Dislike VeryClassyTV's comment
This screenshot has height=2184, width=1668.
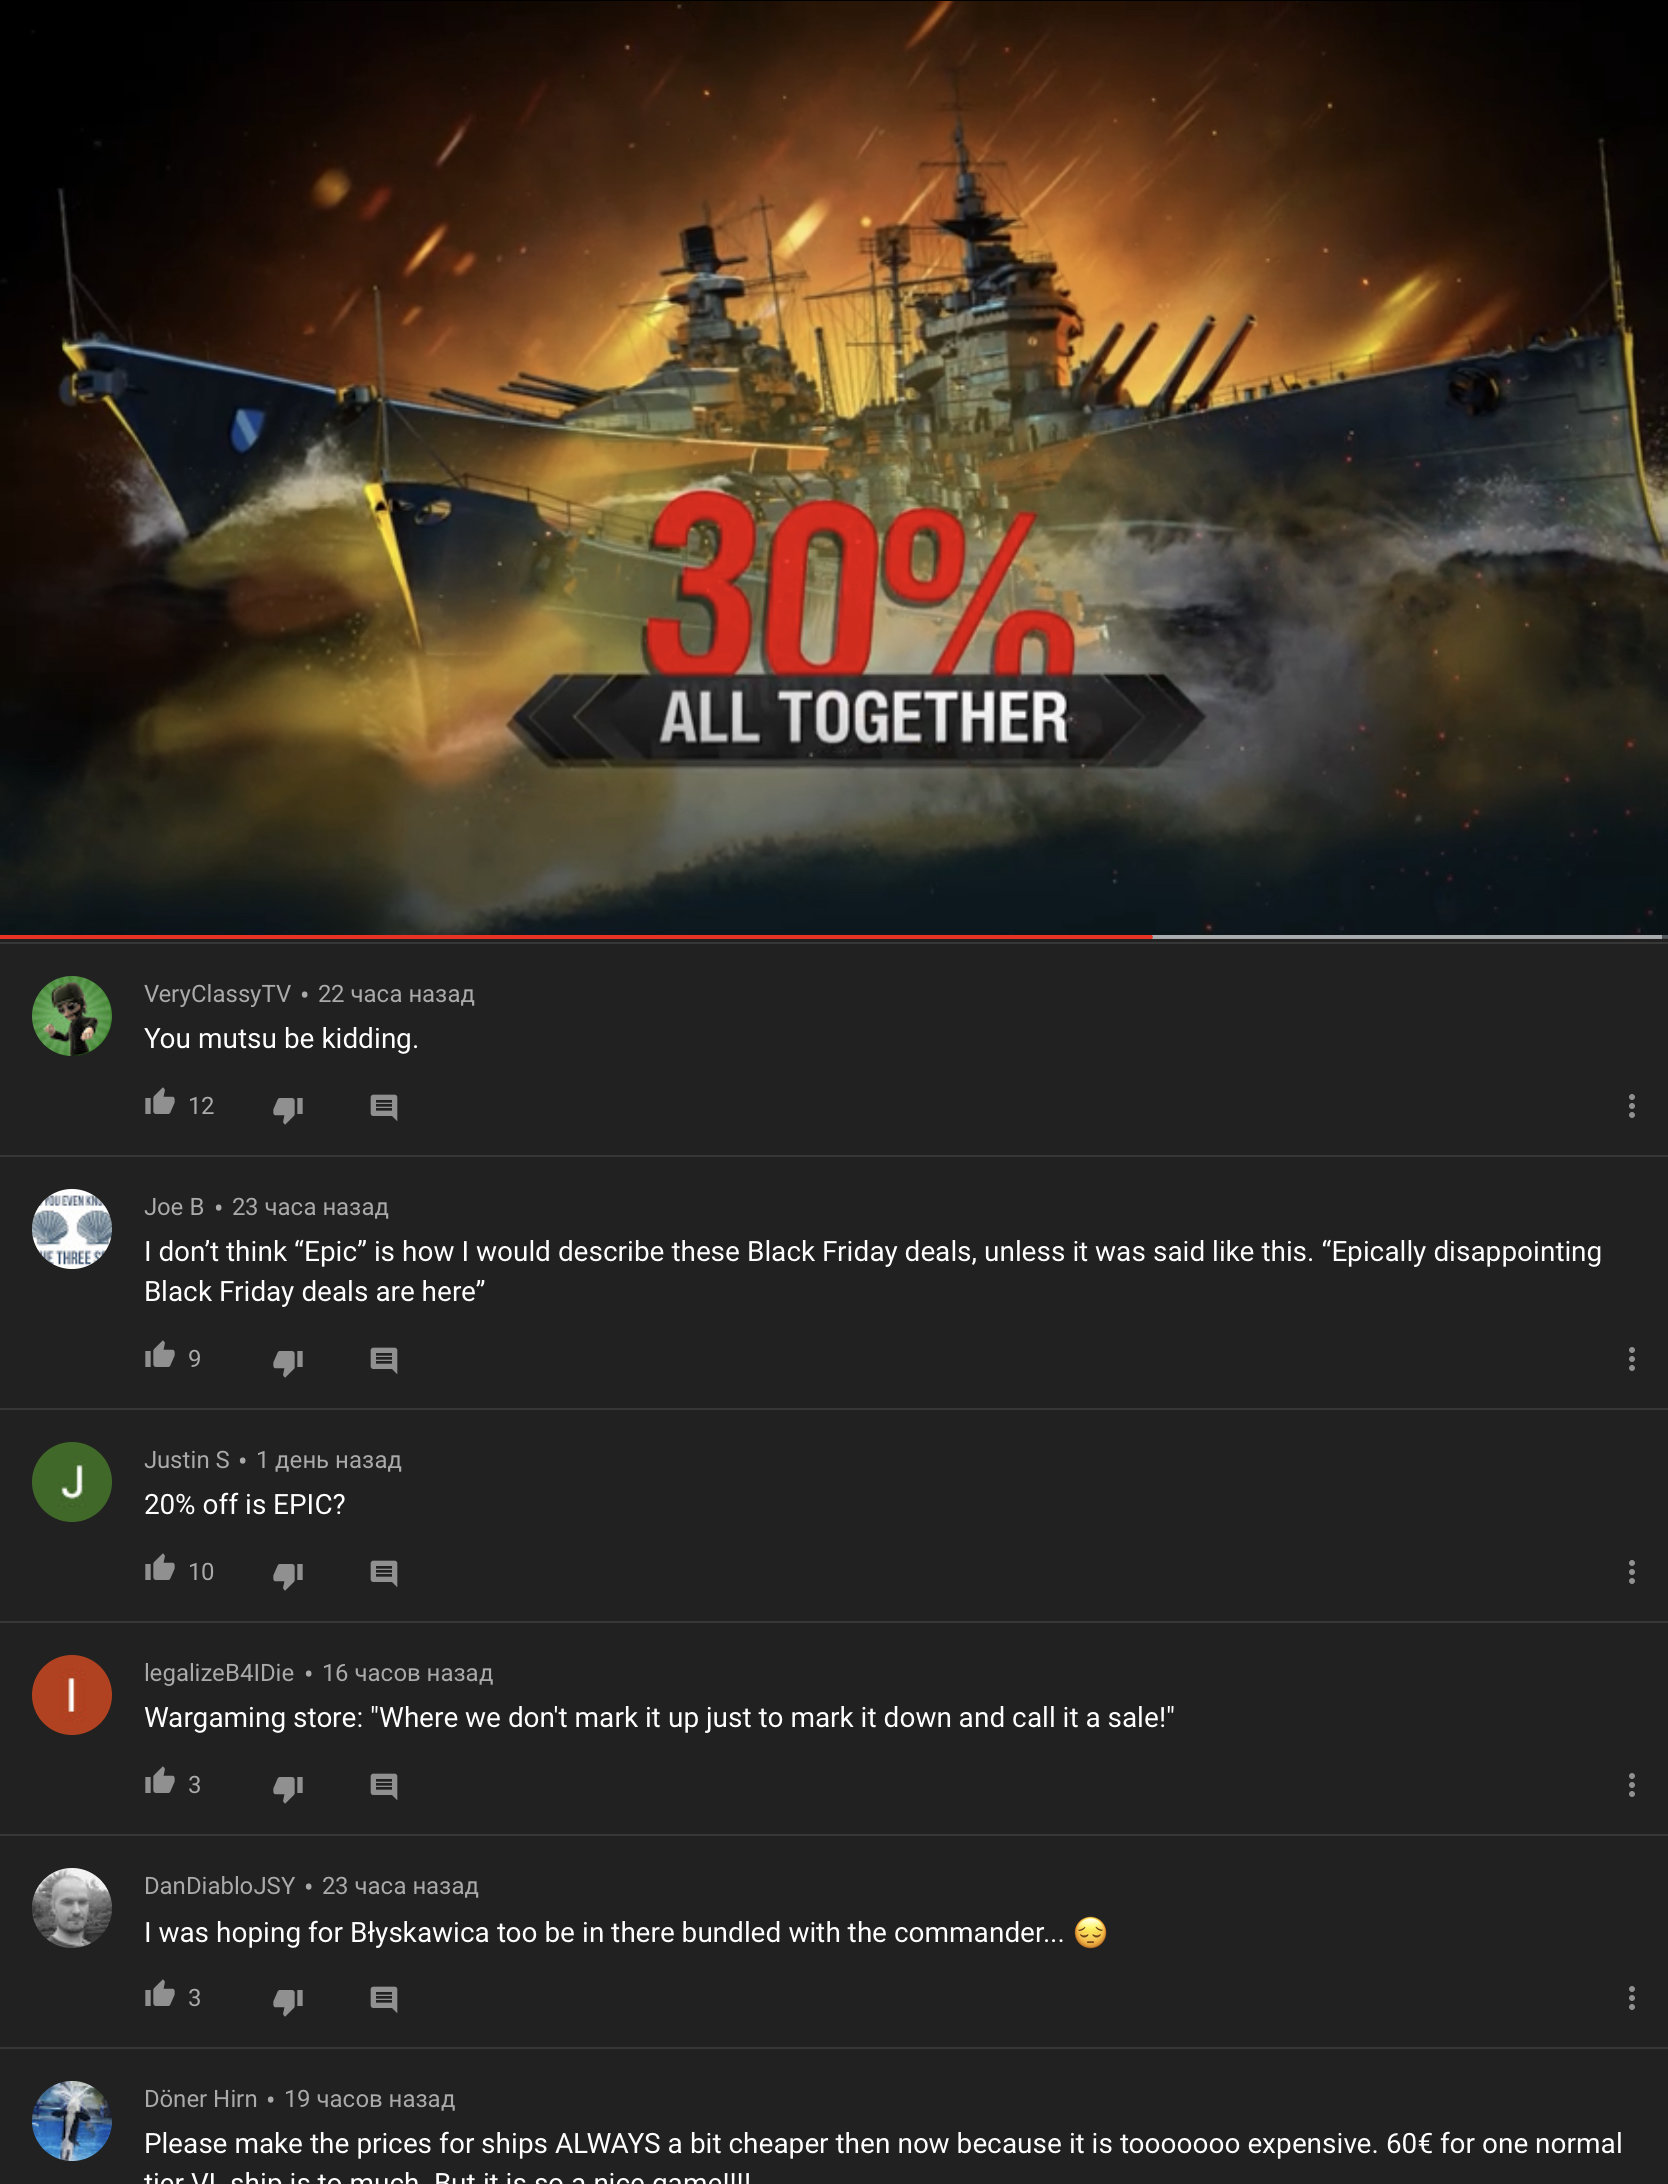click(x=288, y=1108)
